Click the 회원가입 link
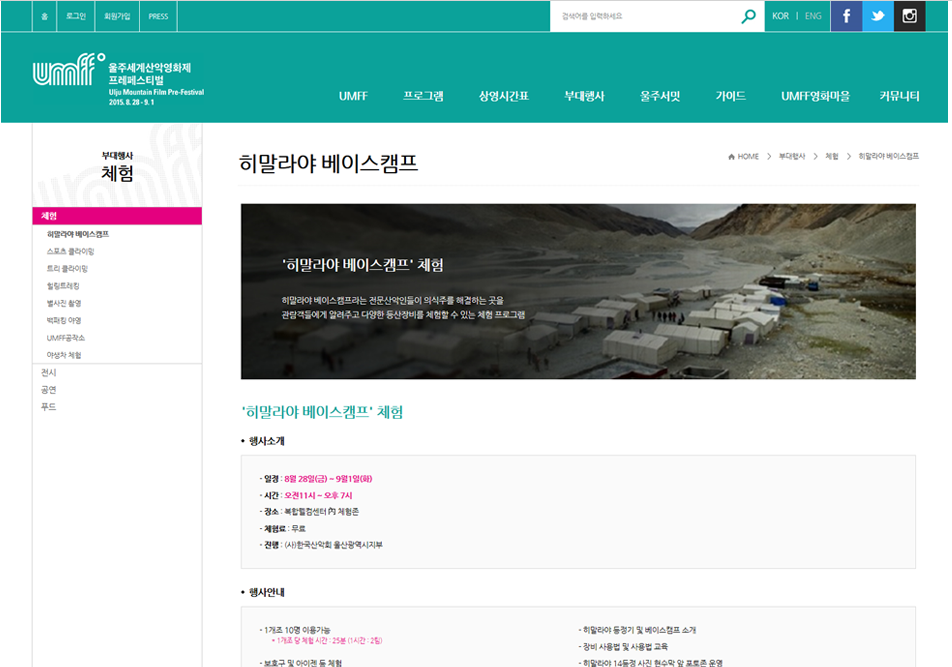The height and width of the screenshot is (667, 952). tap(117, 16)
